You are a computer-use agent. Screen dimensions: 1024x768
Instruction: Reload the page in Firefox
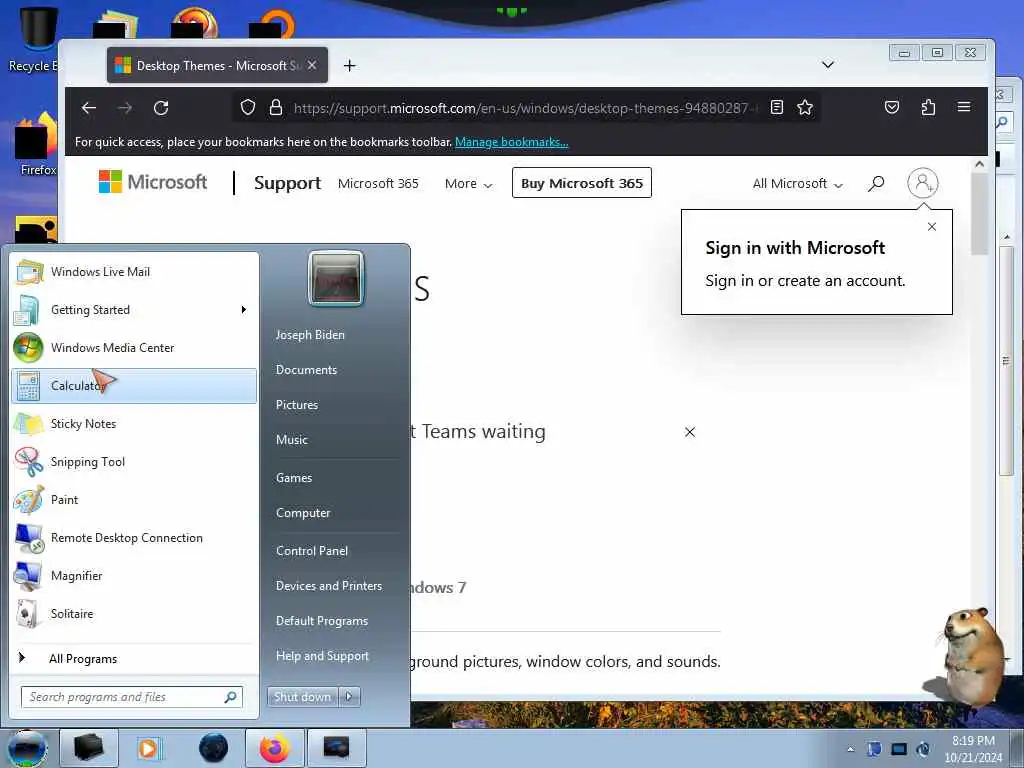tap(161, 108)
